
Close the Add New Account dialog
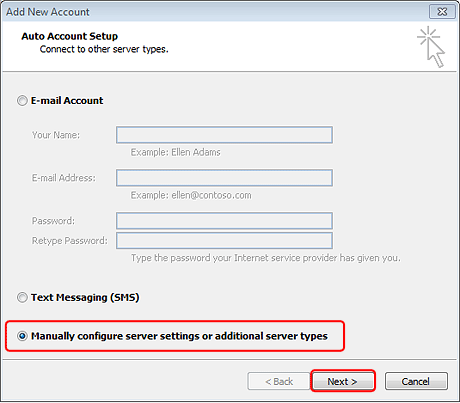coord(442,12)
